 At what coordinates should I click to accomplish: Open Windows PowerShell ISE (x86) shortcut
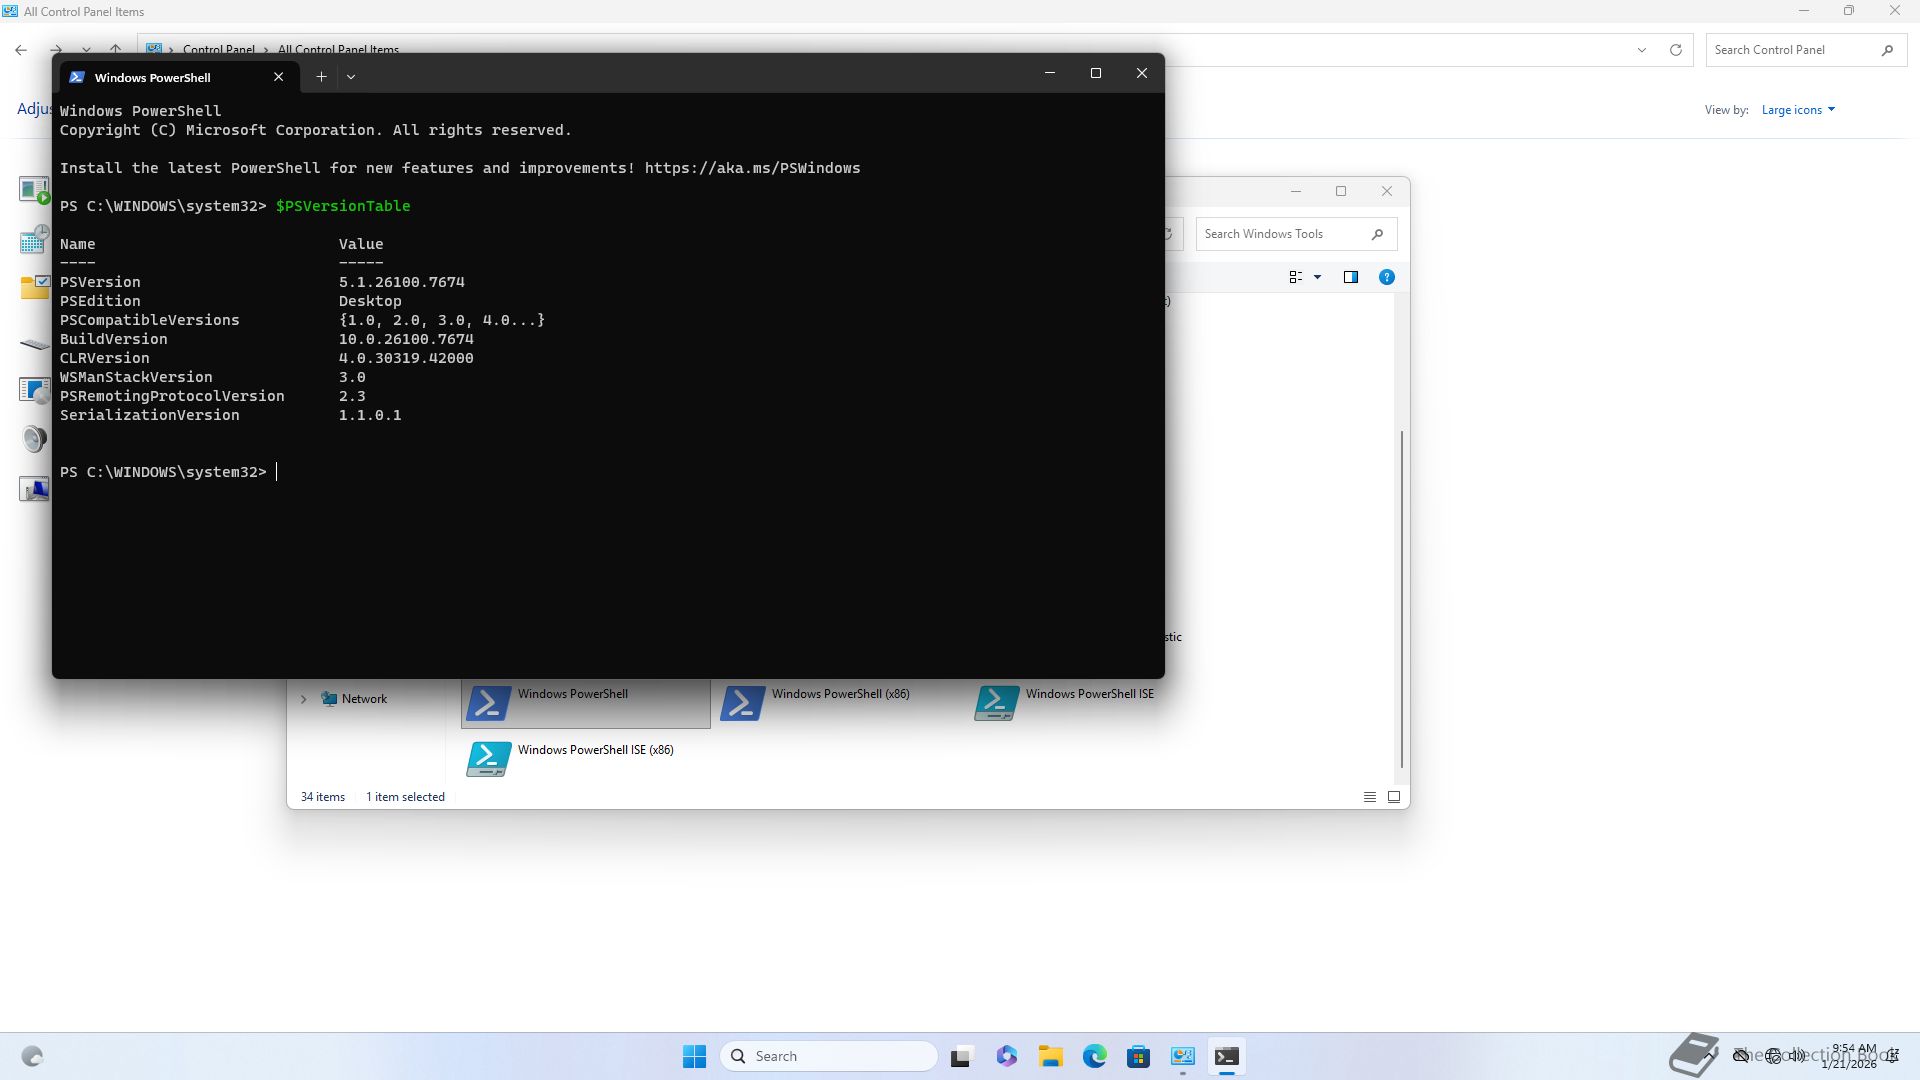(x=570, y=758)
